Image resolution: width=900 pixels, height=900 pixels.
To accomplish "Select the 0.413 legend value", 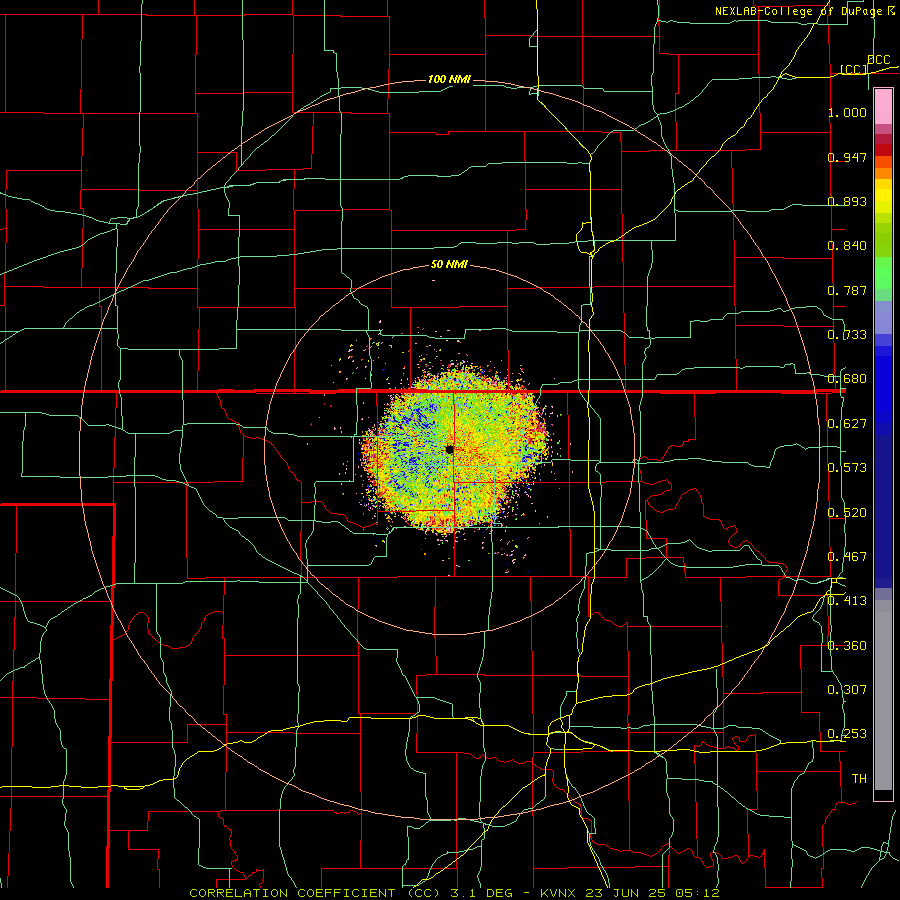I will (847, 601).
